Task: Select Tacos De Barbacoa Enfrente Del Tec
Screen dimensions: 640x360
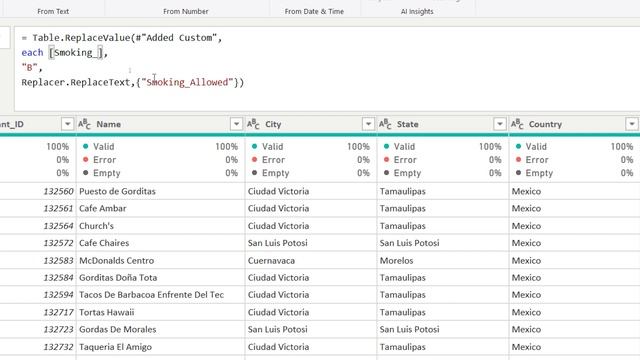Action: pyautogui.click(x=160, y=295)
